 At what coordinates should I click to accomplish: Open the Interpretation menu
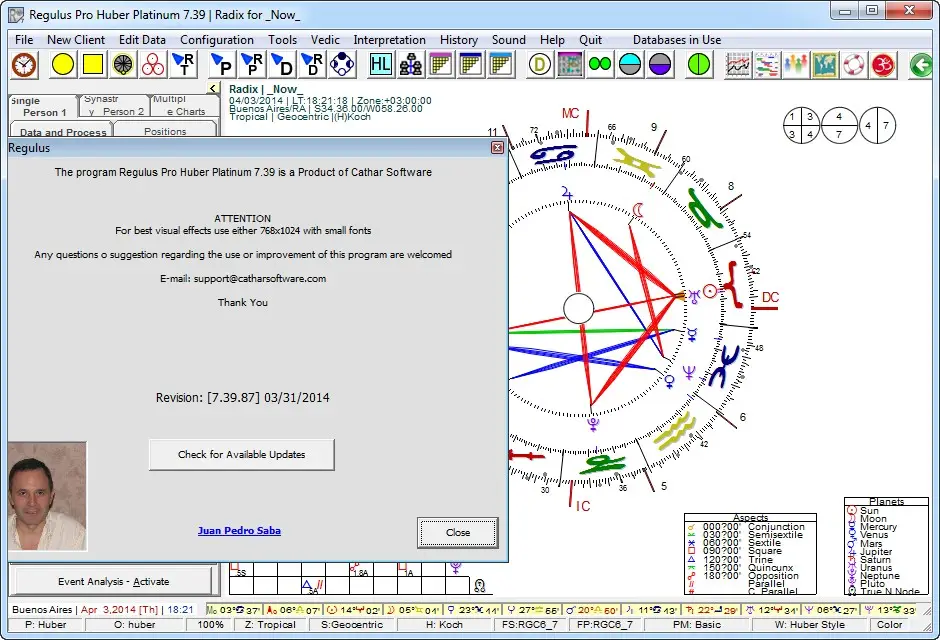pos(390,40)
